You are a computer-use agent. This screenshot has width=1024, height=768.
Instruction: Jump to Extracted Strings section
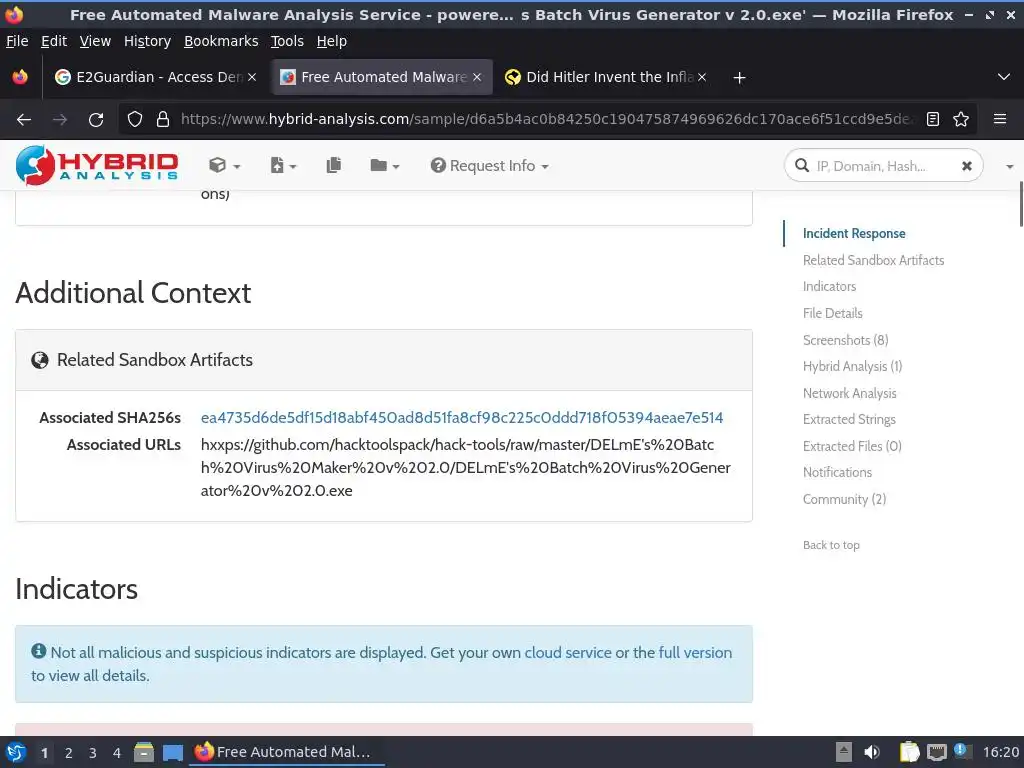click(849, 419)
